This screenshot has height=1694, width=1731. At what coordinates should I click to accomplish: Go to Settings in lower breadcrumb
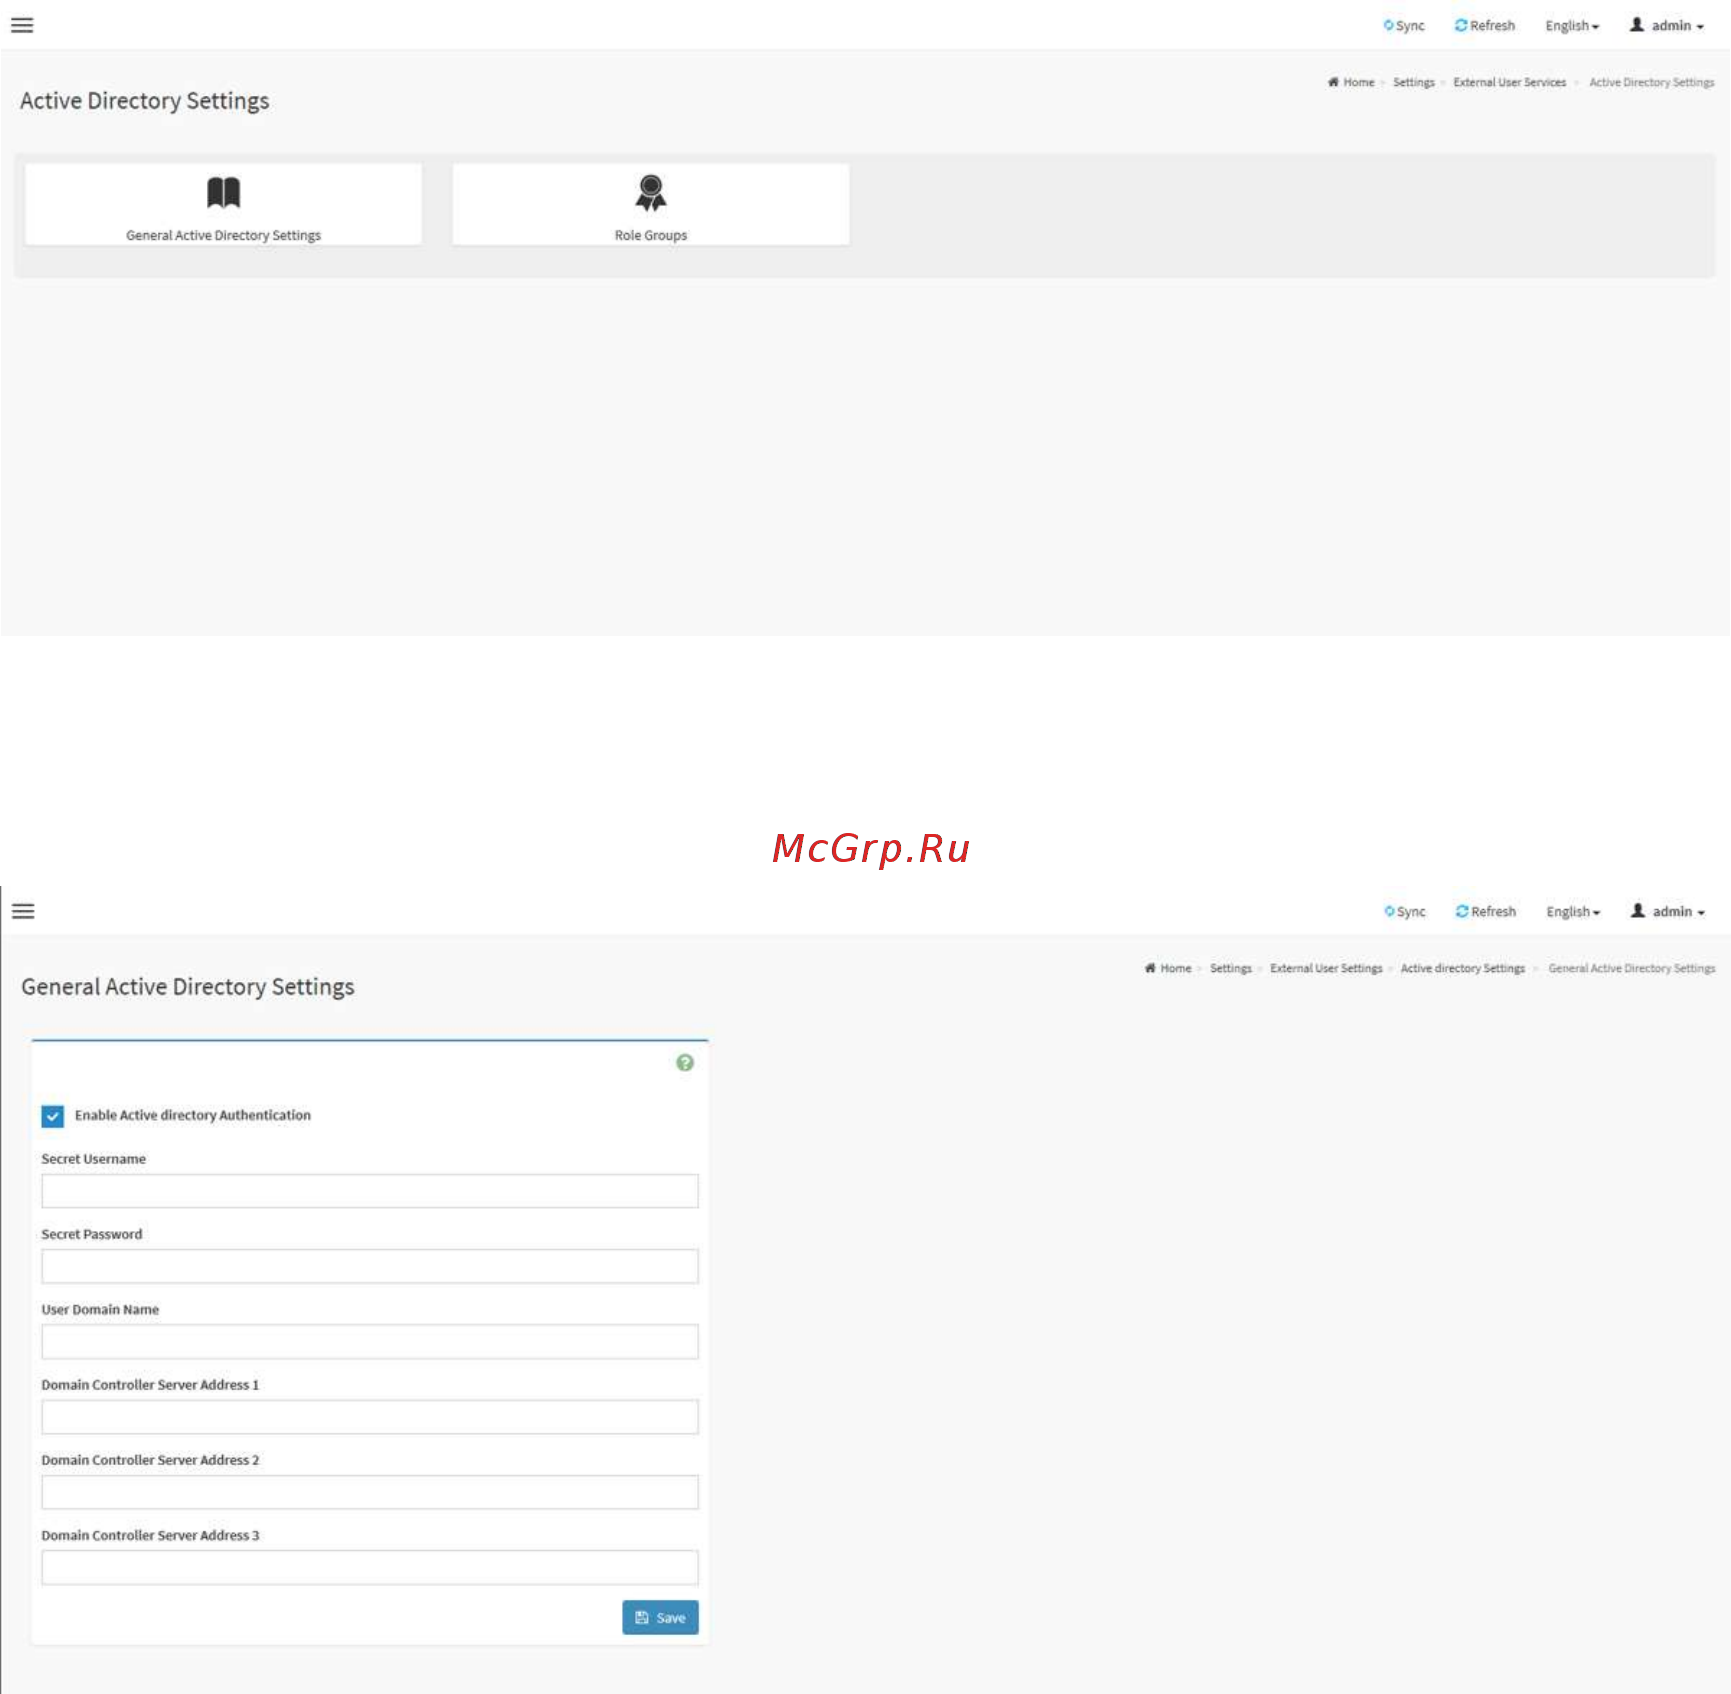click(x=1231, y=969)
